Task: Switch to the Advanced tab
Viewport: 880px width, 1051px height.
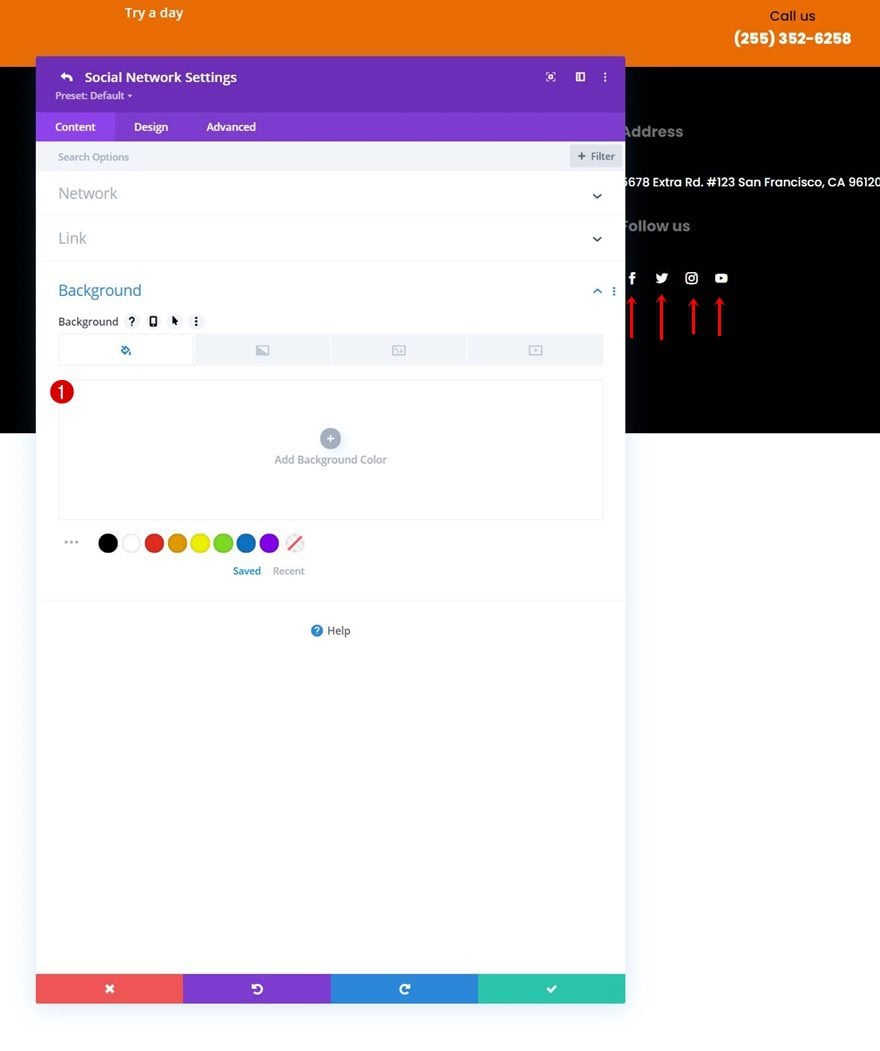Action: 231,127
